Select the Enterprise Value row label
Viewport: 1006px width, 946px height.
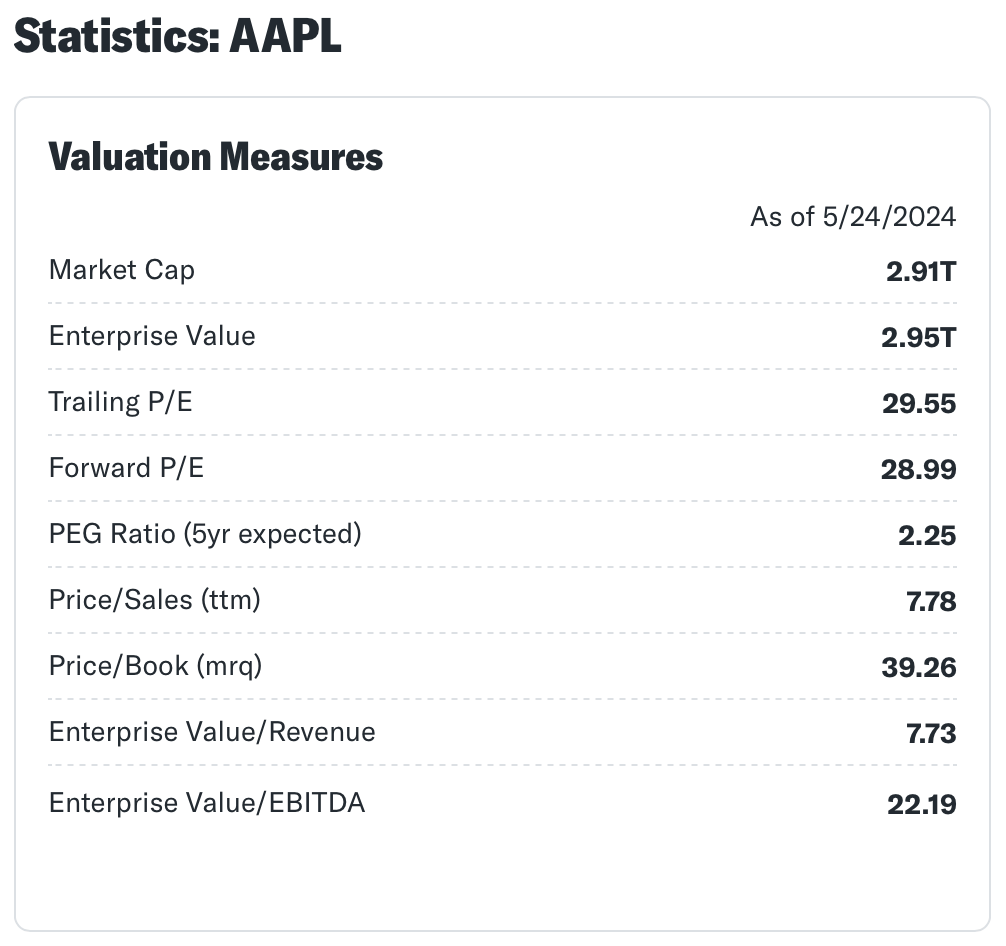152,336
